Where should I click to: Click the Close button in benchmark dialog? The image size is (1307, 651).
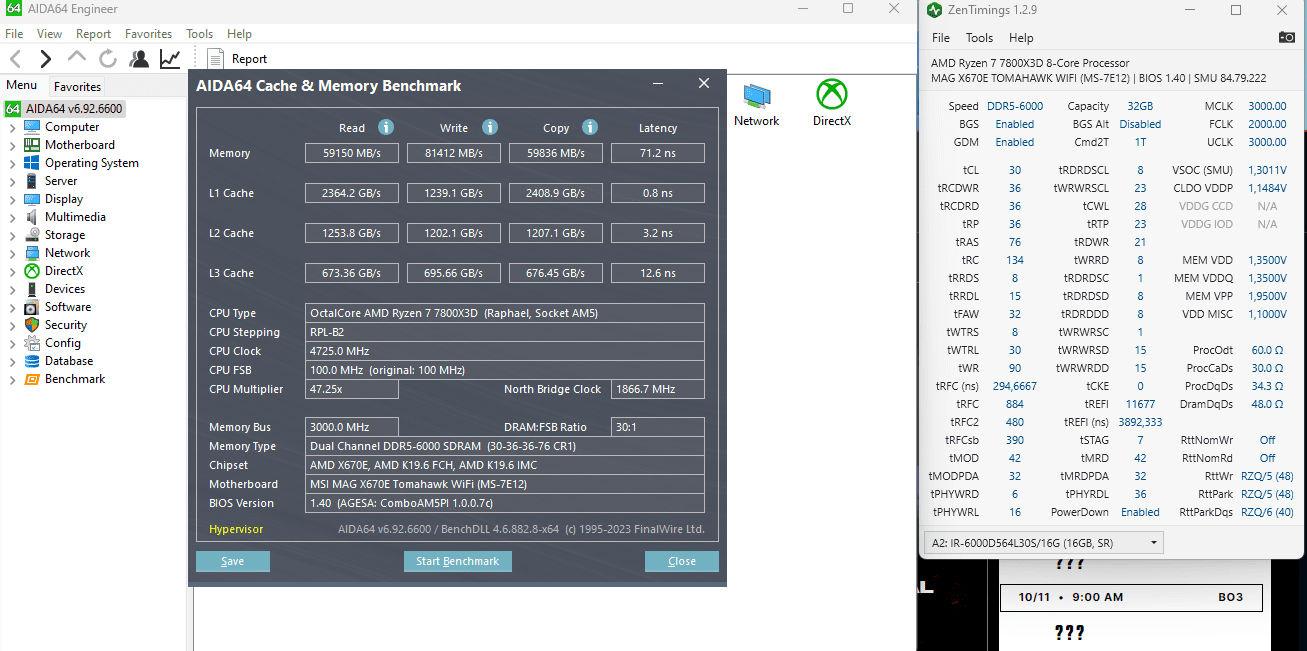coord(682,561)
